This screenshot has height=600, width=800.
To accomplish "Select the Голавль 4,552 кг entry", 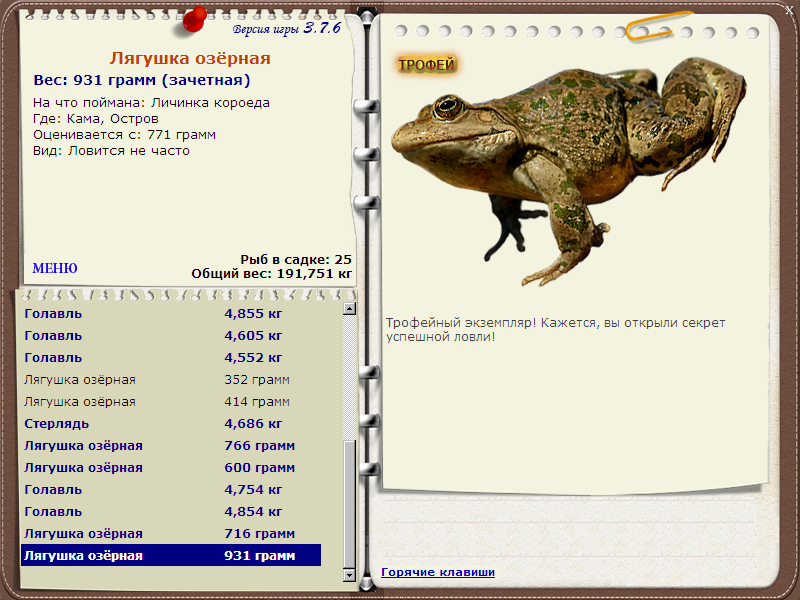I will pyautogui.click(x=171, y=358).
